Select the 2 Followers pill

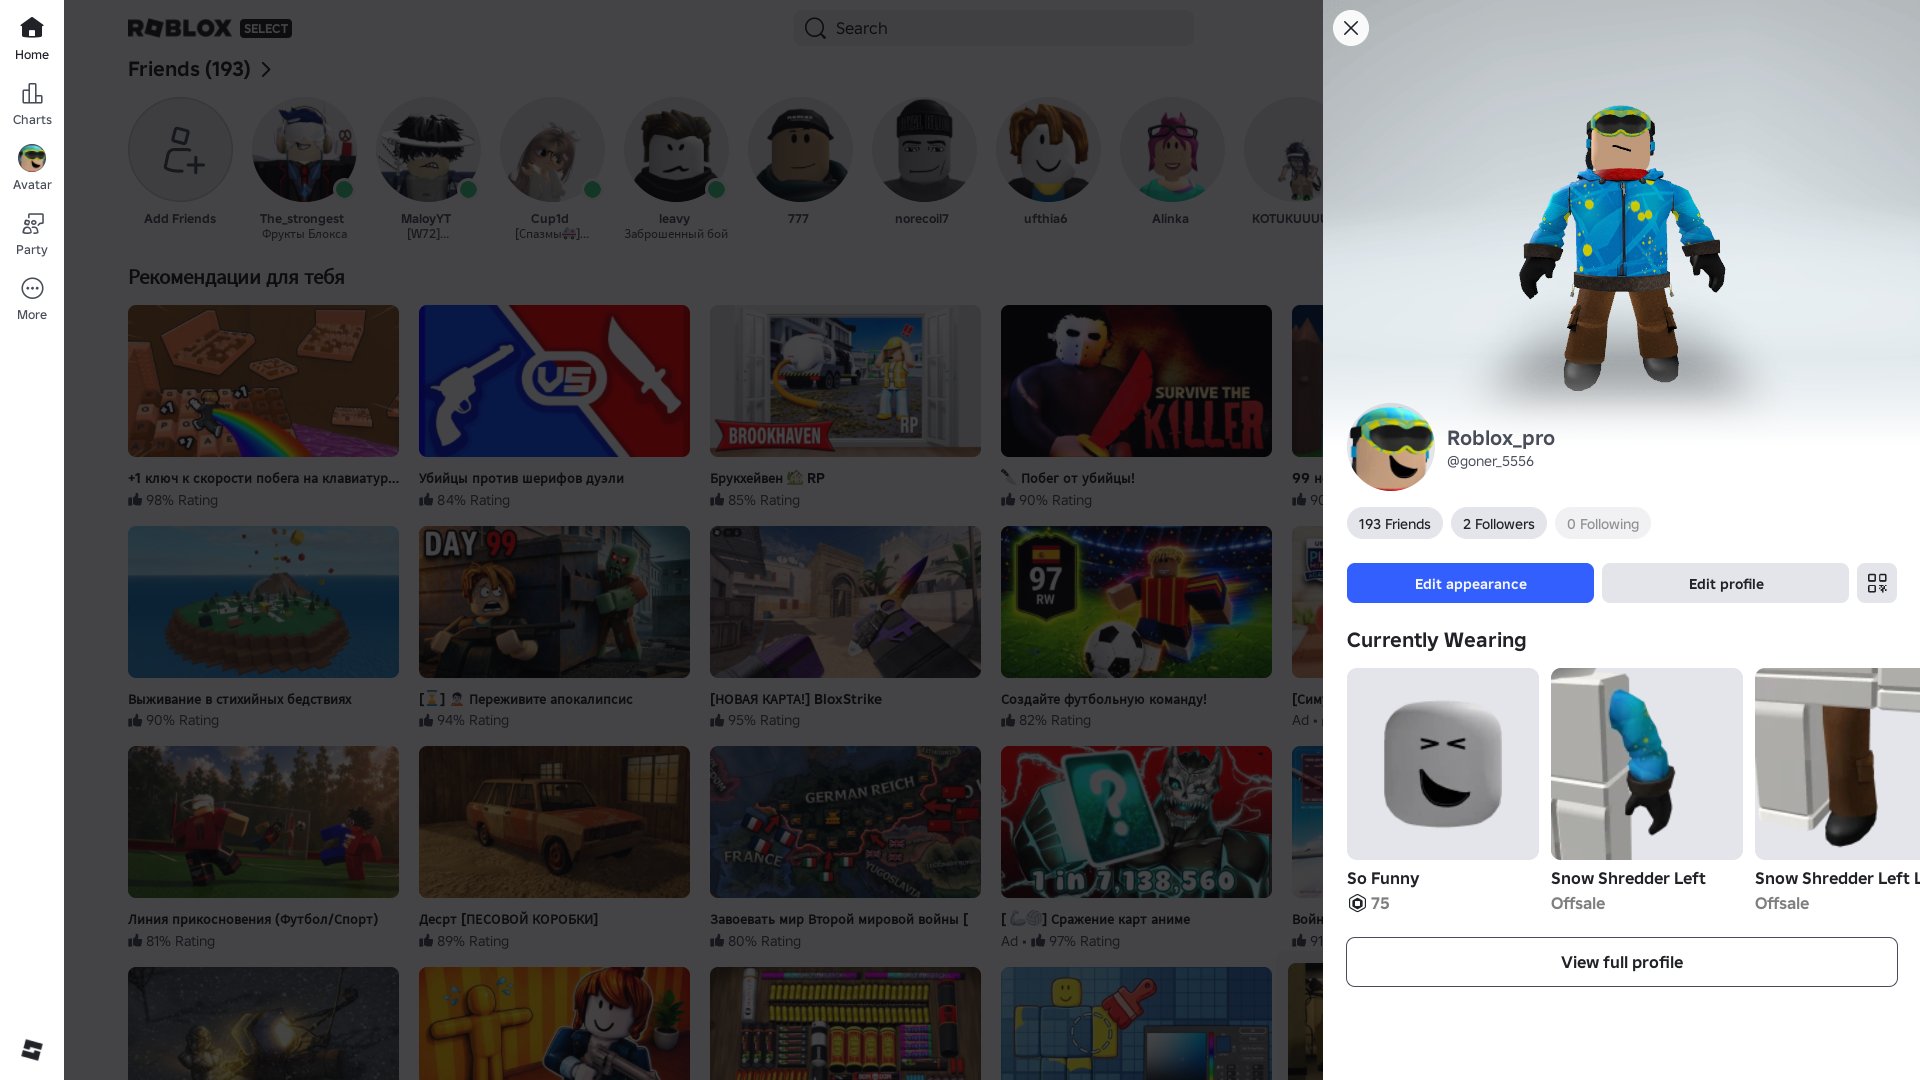click(x=1498, y=524)
